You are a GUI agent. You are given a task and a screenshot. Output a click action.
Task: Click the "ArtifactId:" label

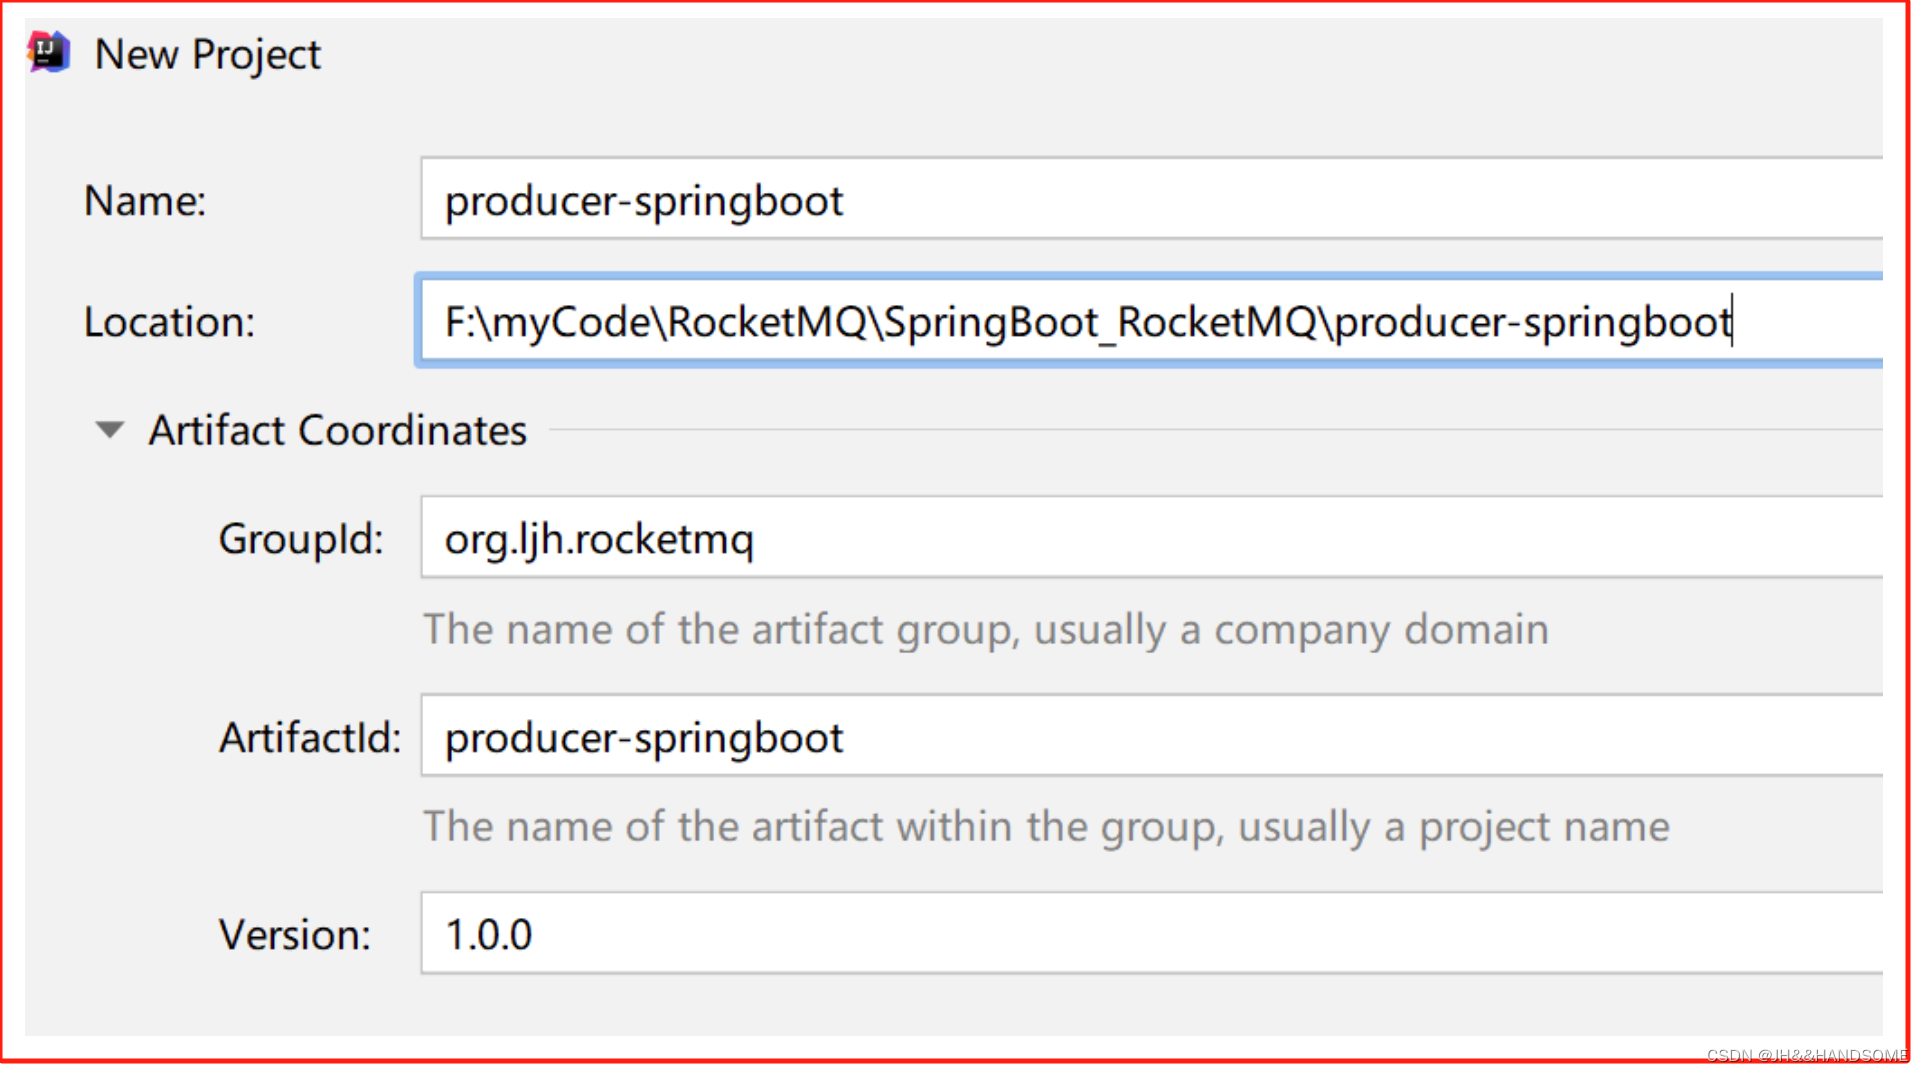(x=310, y=738)
